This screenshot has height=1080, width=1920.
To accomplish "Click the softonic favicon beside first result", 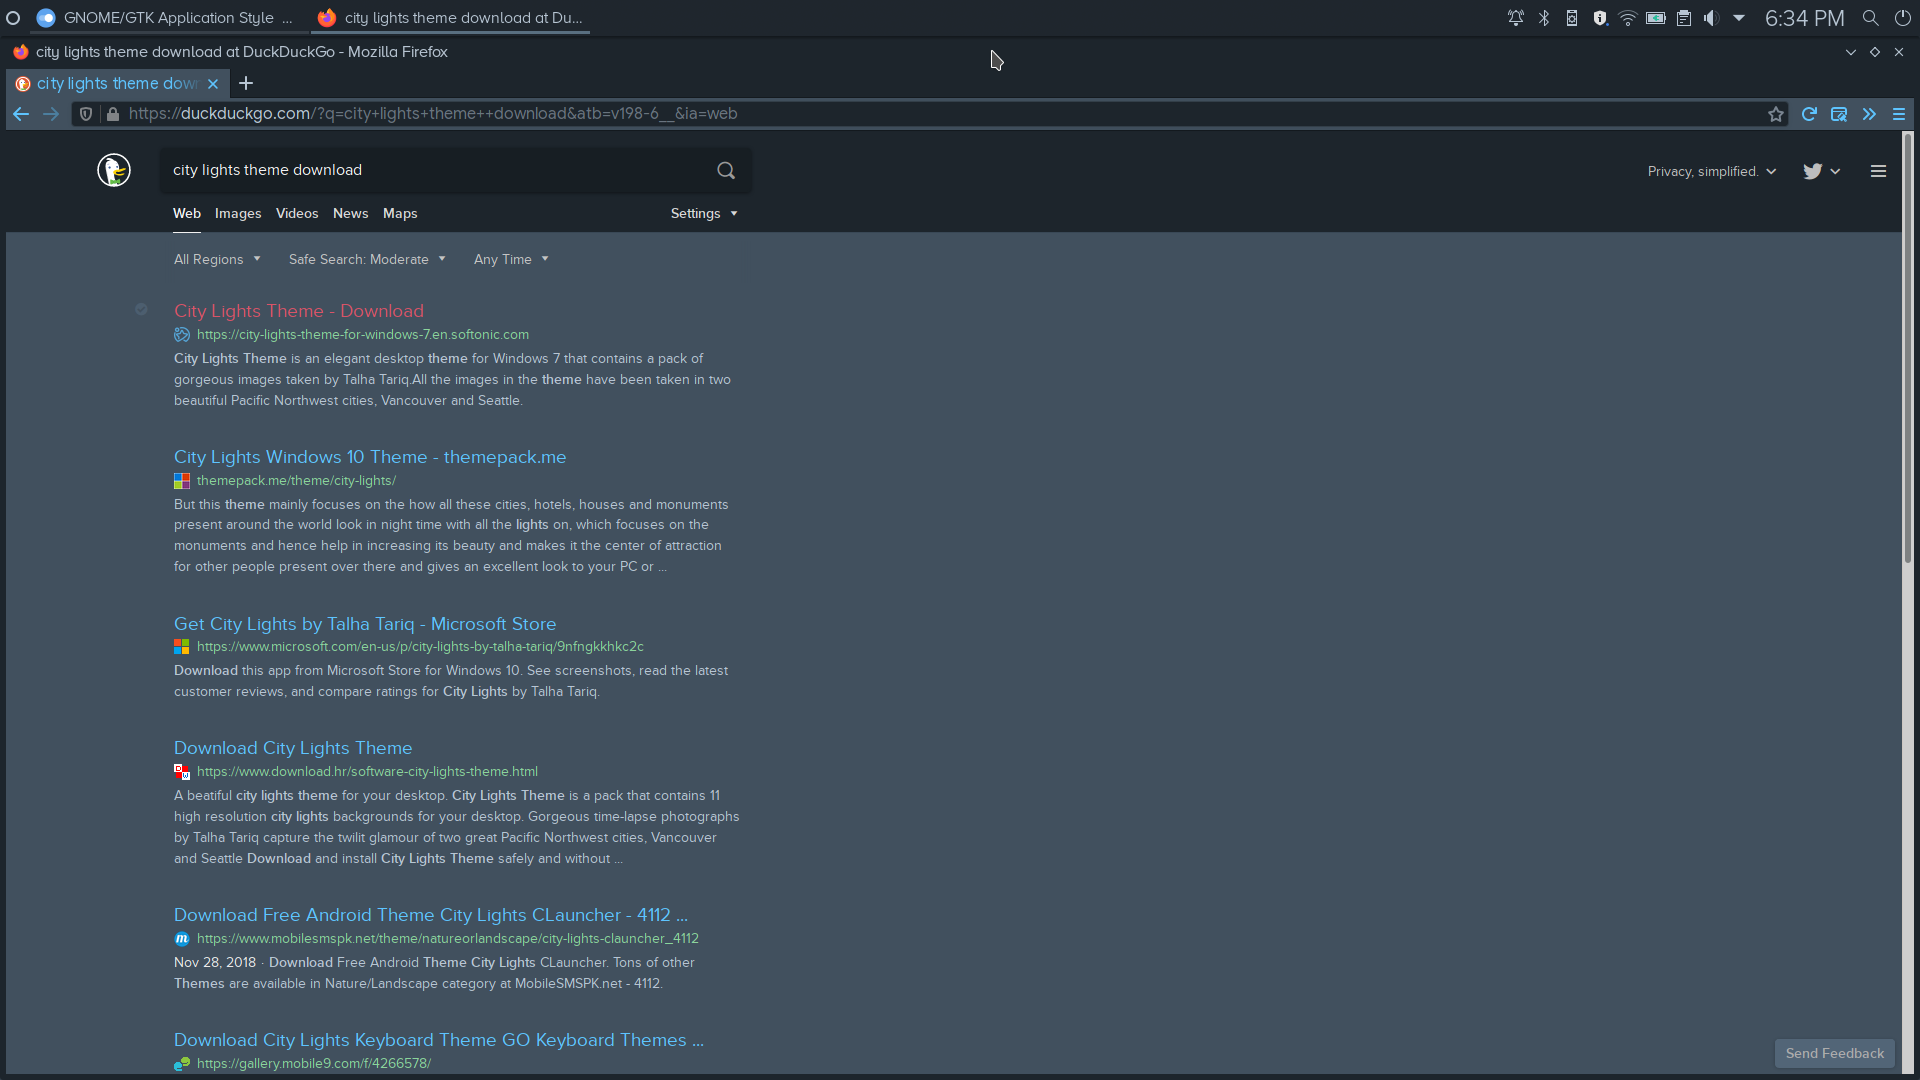I will click(x=182, y=335).
